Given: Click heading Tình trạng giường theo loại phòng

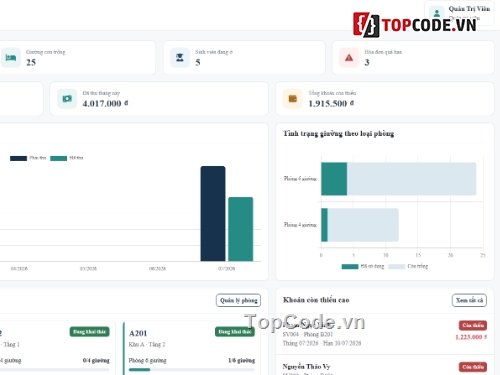Looking at the screenshot, I should pyautogui.click(x=339, y=134).
